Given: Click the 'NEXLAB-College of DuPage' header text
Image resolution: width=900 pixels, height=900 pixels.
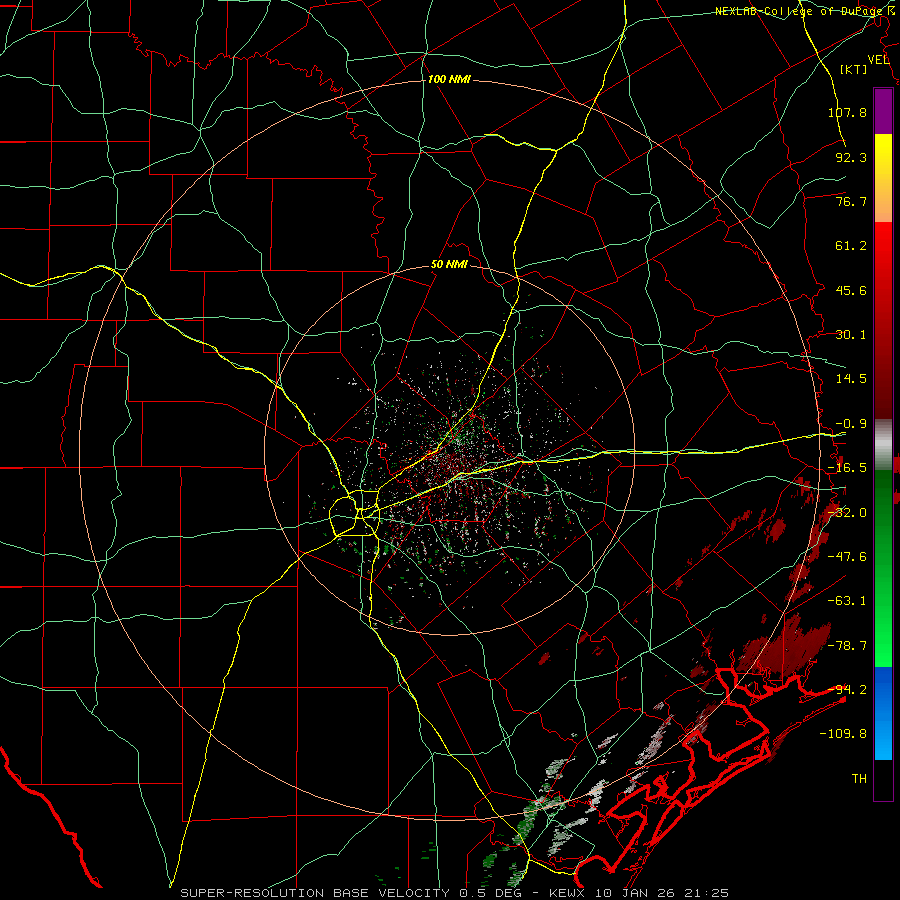Looking at the screenshot, I should (x=798, y=11).
